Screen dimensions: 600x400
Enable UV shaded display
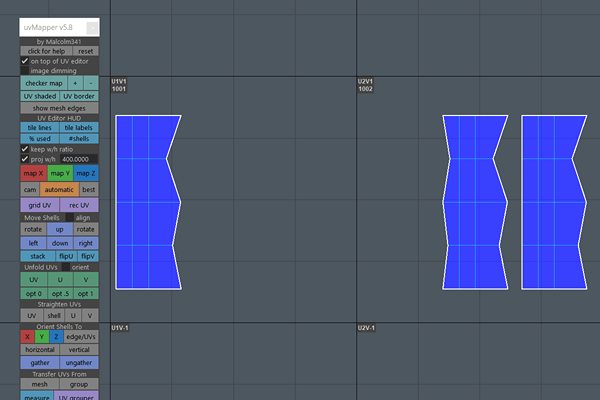pos(40,96)
